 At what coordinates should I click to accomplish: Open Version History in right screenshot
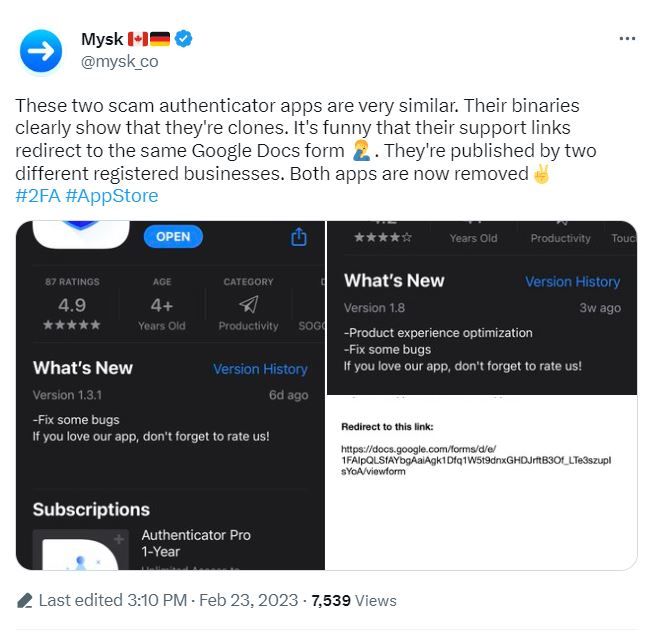(572, 282)
